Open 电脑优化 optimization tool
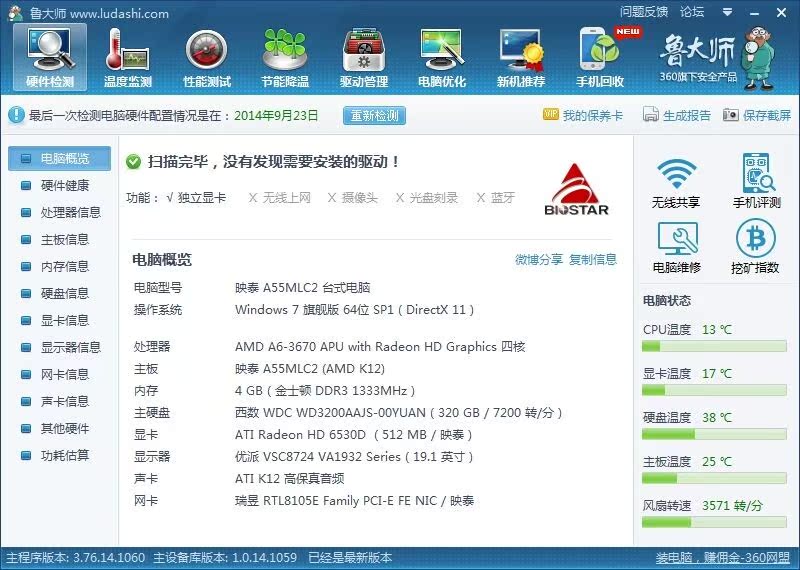Viewport: 800px width, 570px height. (x=442, y=57)
